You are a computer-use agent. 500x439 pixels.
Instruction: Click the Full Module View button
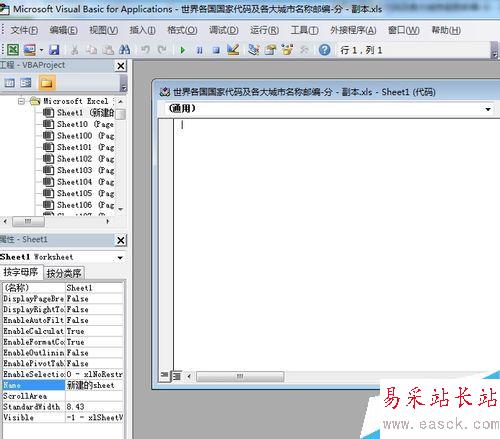177,376
